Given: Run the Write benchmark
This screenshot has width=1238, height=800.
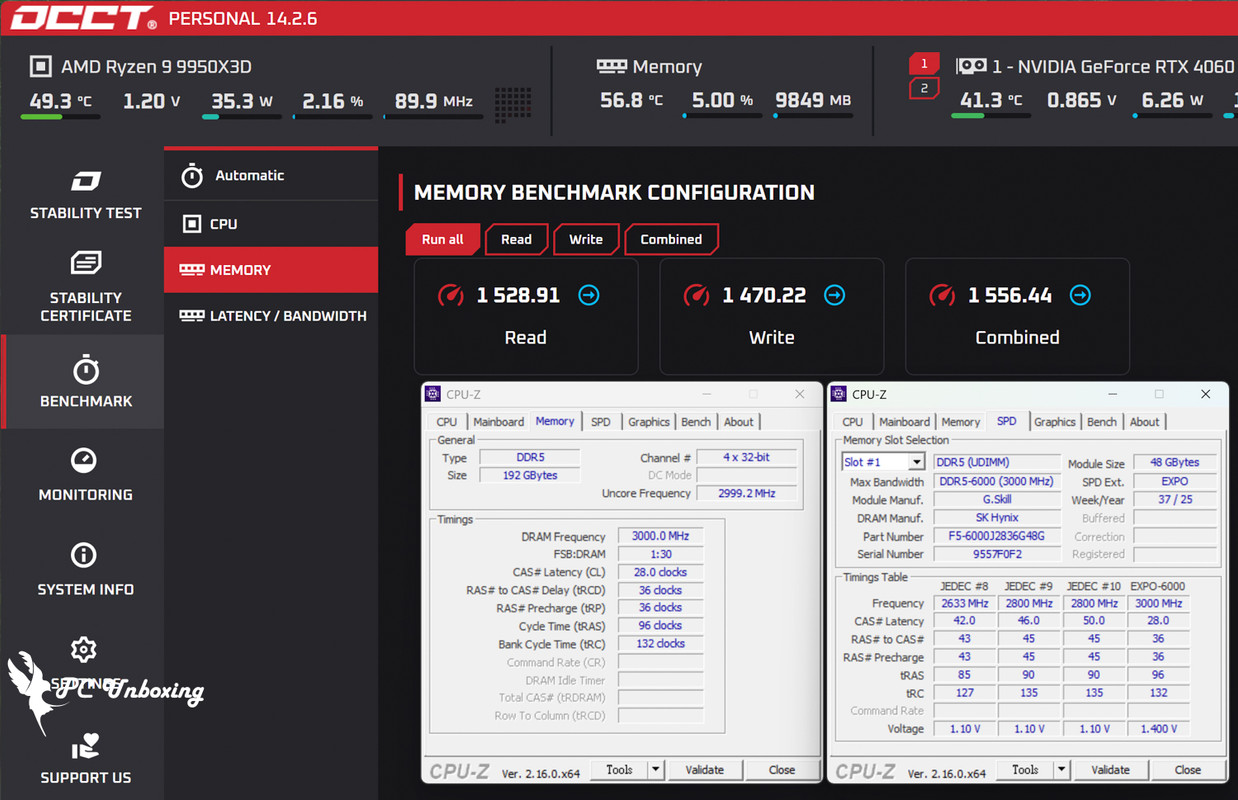Looking at the screenshot, I should 586,239.
